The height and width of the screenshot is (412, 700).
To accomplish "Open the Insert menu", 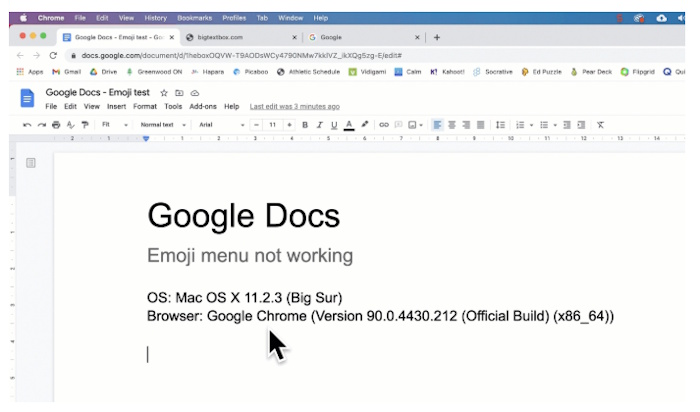I will coord(117,106).
